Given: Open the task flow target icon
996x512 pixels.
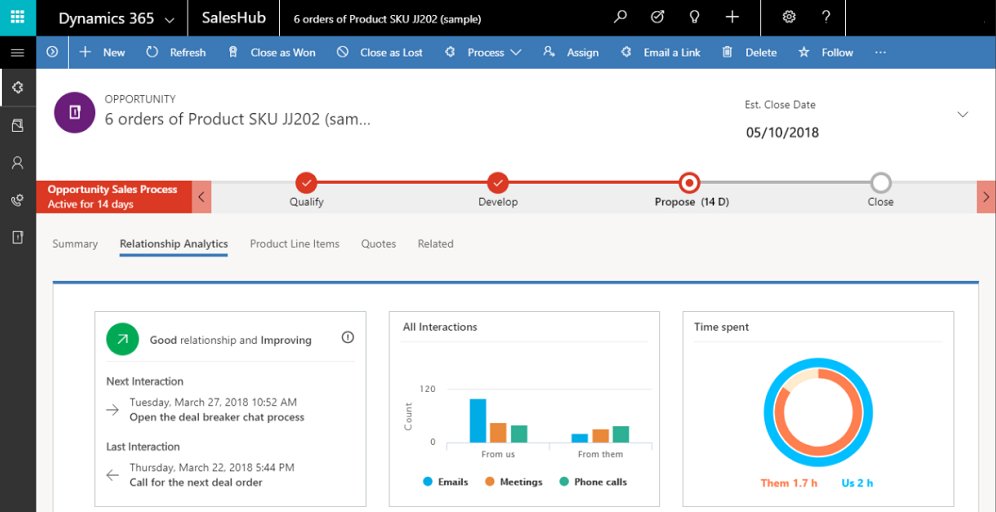Looking at the screenshot, I should (x=657, y=17).
